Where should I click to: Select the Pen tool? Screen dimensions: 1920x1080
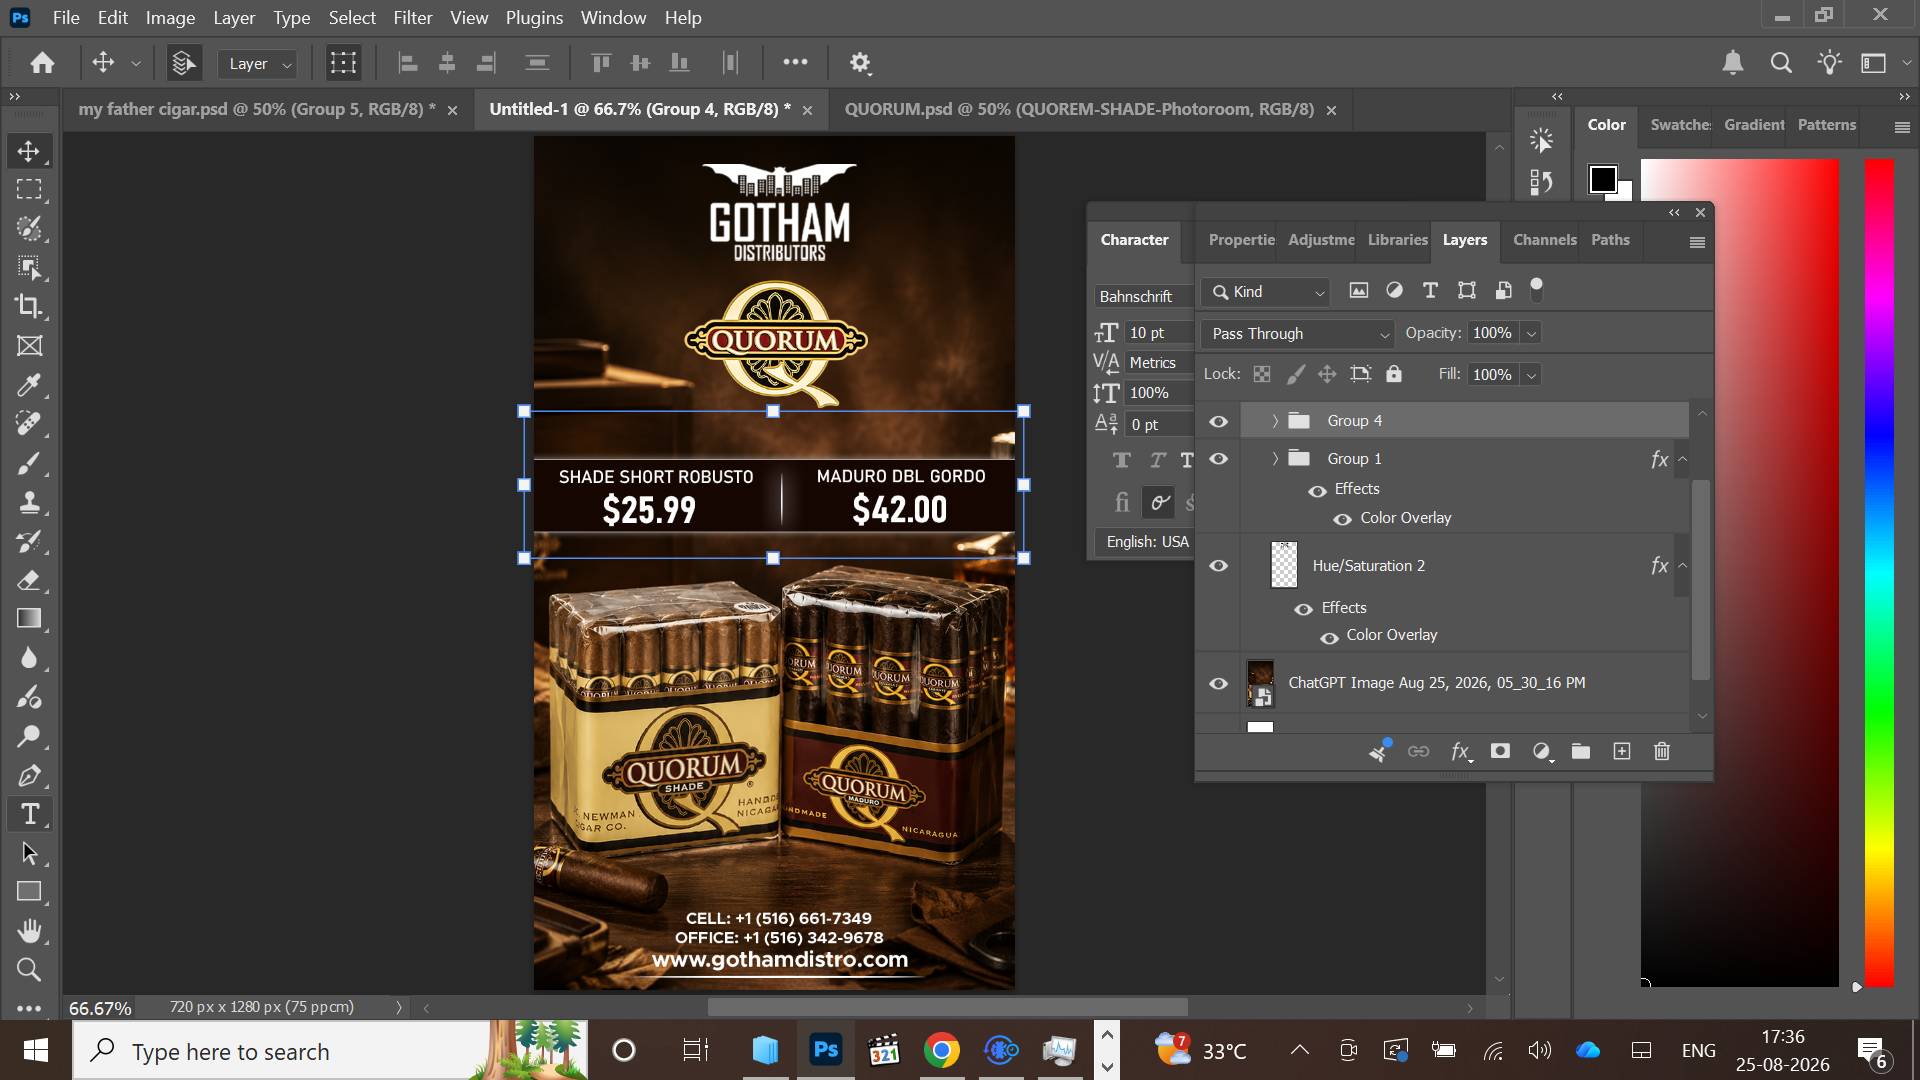pyautogui.click(x=29, y=775)
